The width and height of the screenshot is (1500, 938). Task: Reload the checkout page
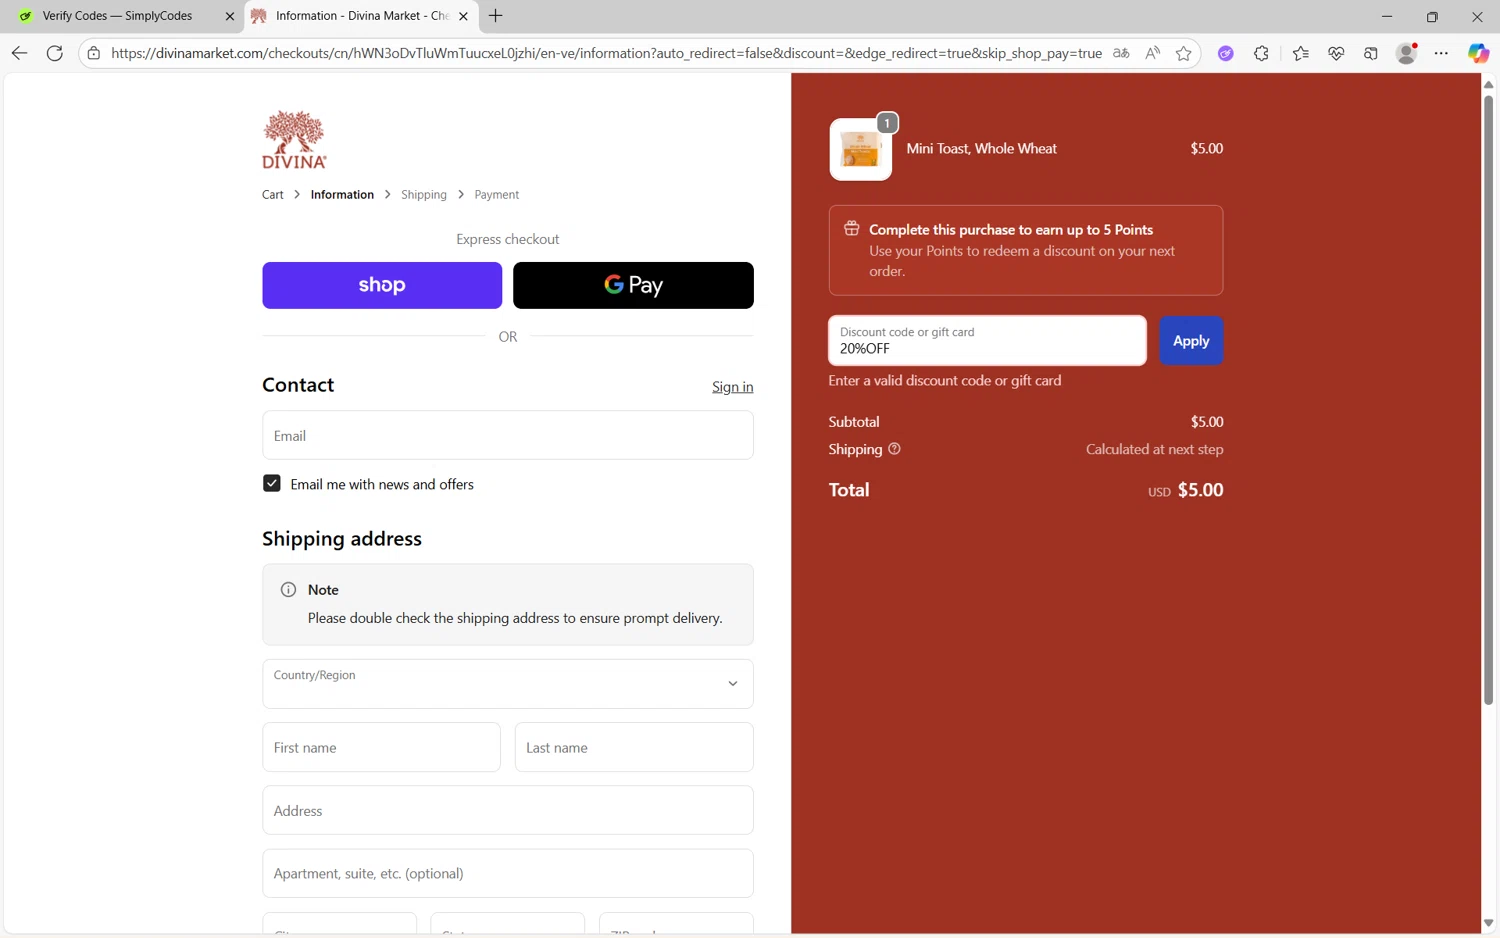pyautogui.click(x=55, y=53)
